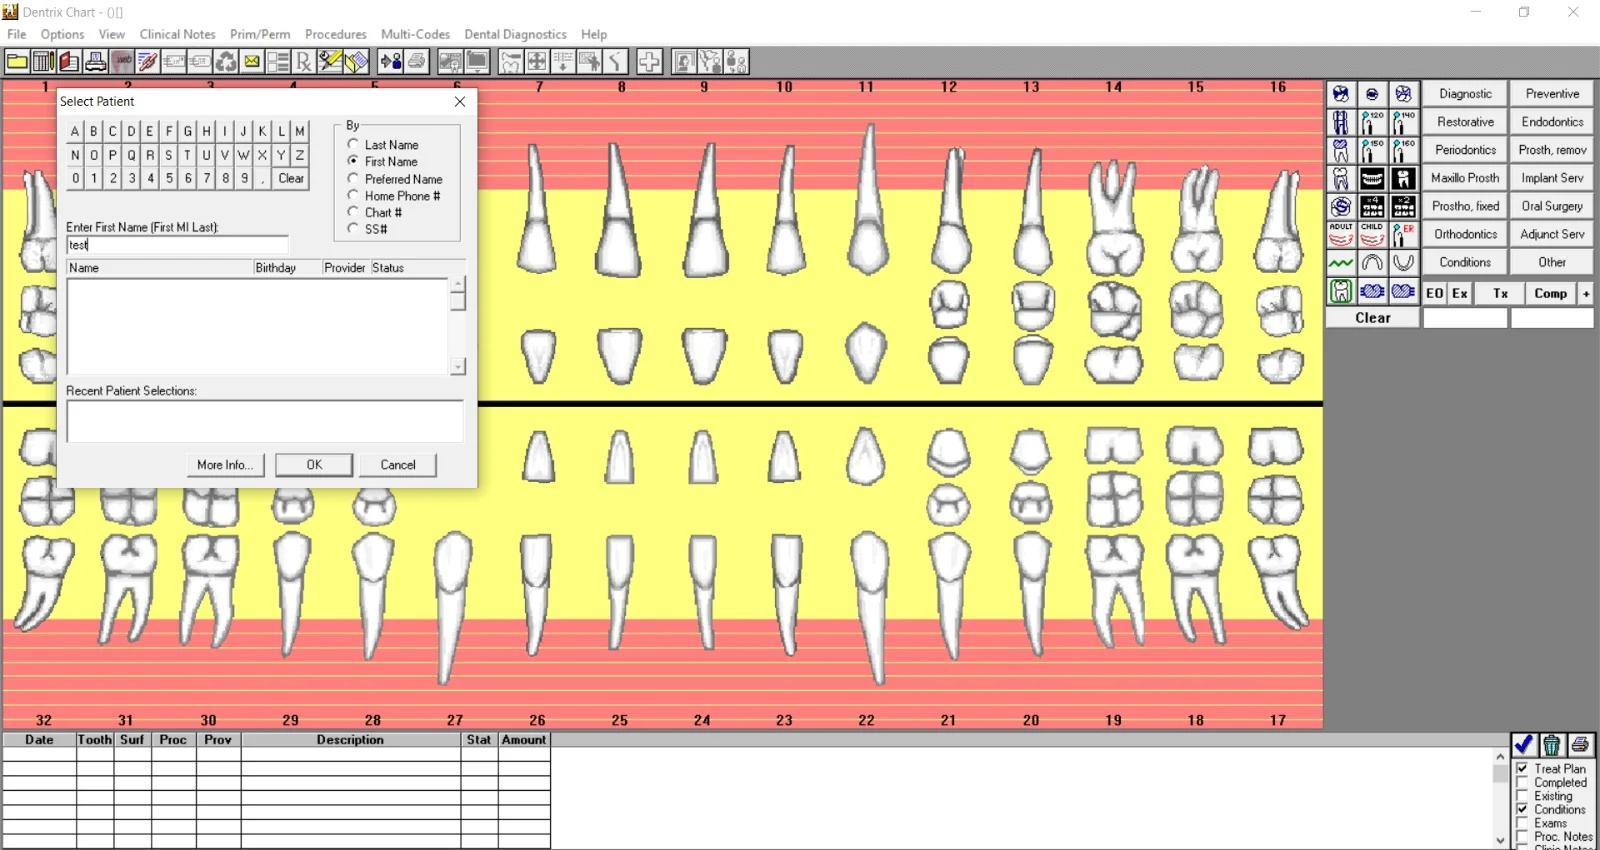
Task: Click the printer icon beside the trash can
Action: tap(1580, 745)
